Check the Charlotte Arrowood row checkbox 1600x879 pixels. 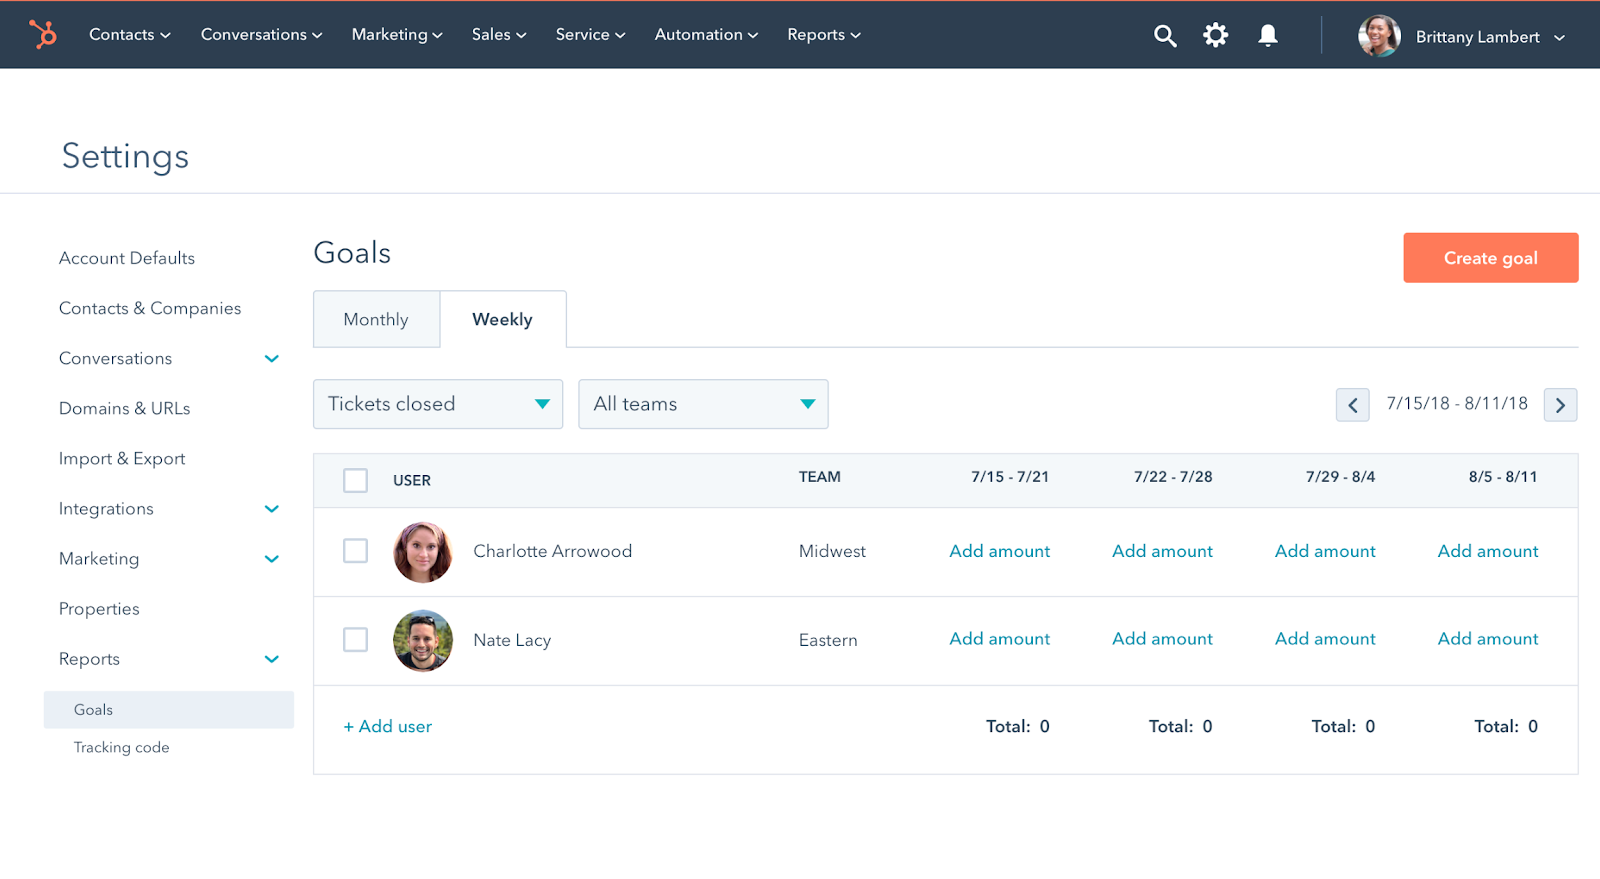pos(355,551)
